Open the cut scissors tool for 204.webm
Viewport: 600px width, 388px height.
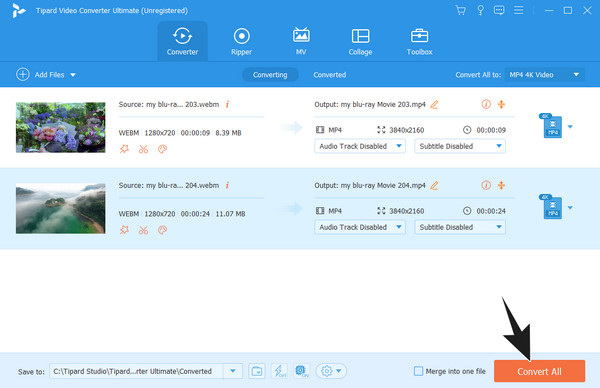click(x=143, y=230)
